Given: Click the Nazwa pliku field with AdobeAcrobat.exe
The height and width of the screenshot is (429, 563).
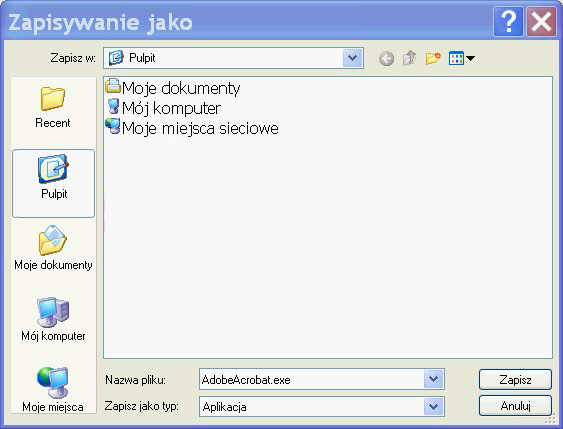Looking at the screenshot, I should (x=322, y=379).
